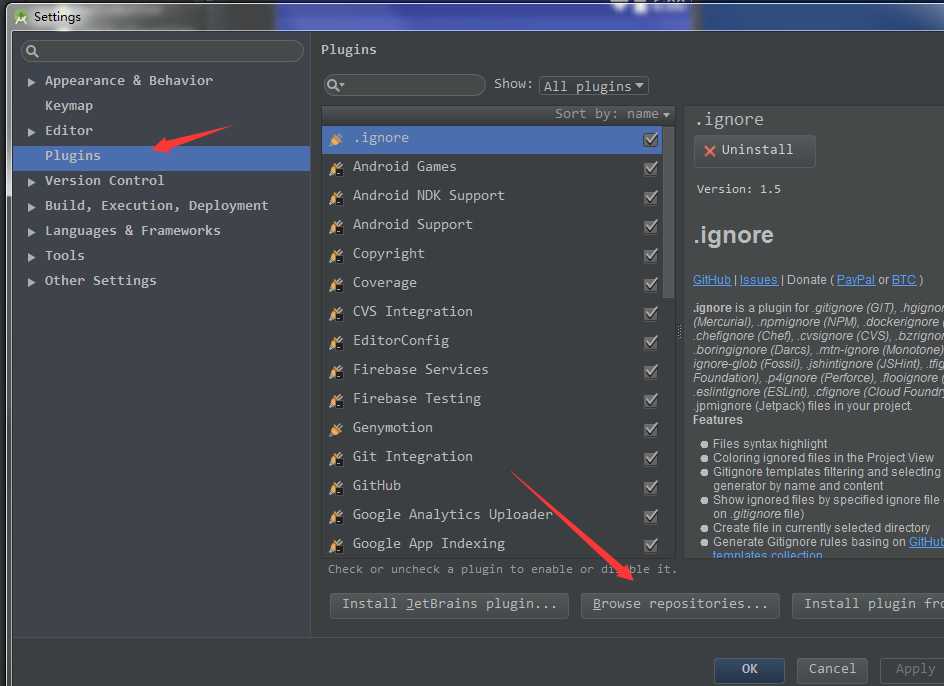
Task: Click the Android Games plugin icon
Action: [x=336, y=168]
